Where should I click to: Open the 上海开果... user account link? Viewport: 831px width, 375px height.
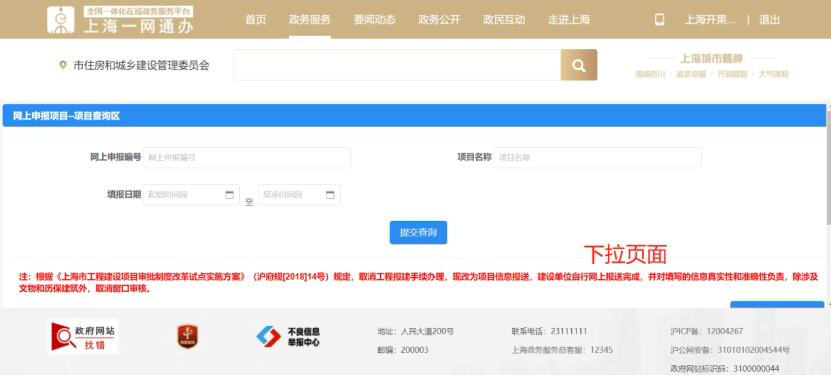click(710, 20)
